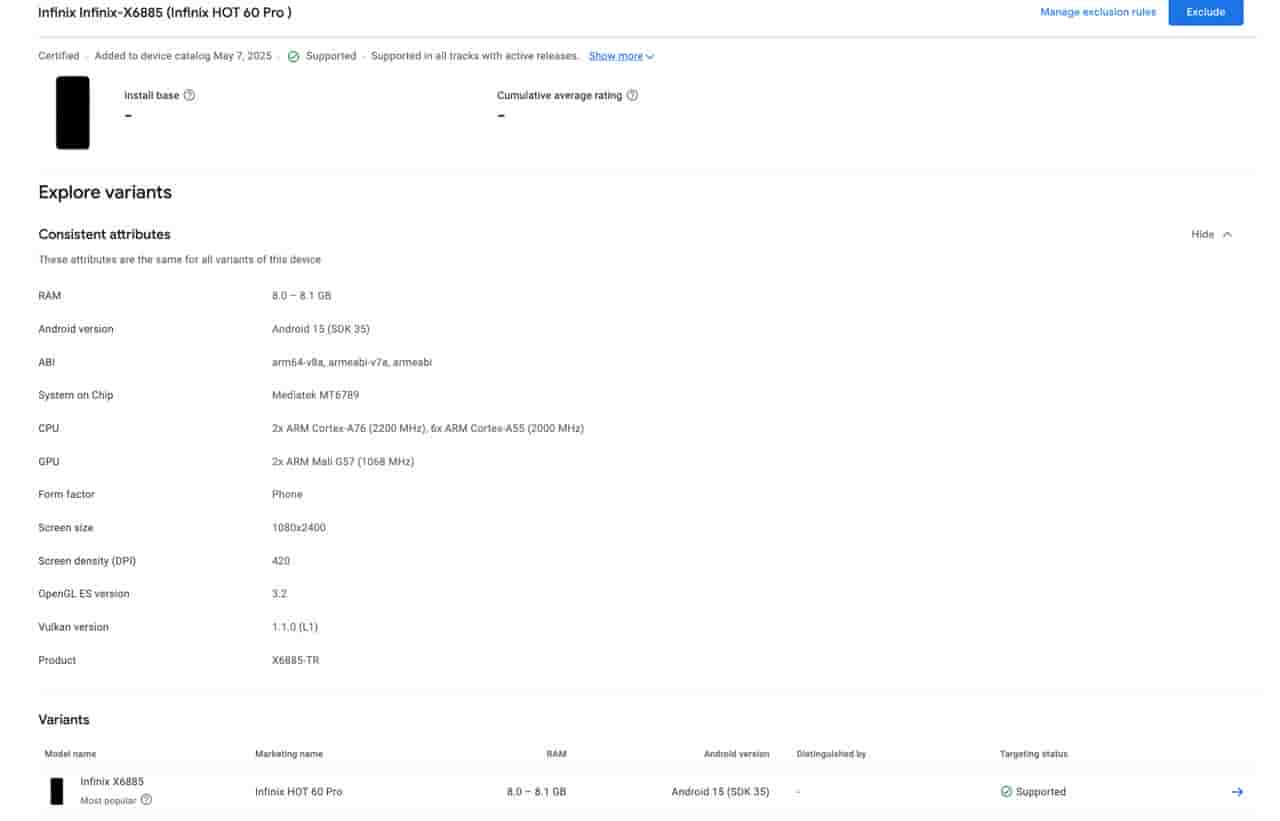Click the RAM column header in the Variants table
The width and height of the screenshot is (1280, 821).
coord(556,754)
